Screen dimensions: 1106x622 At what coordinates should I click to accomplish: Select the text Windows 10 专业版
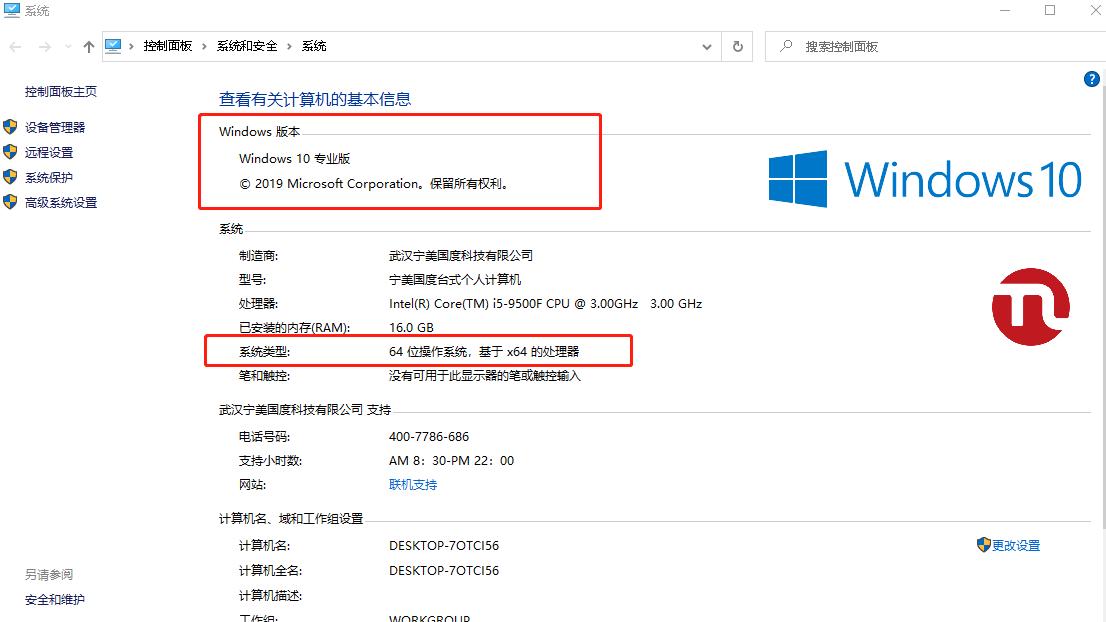click(x=294, y=159)
